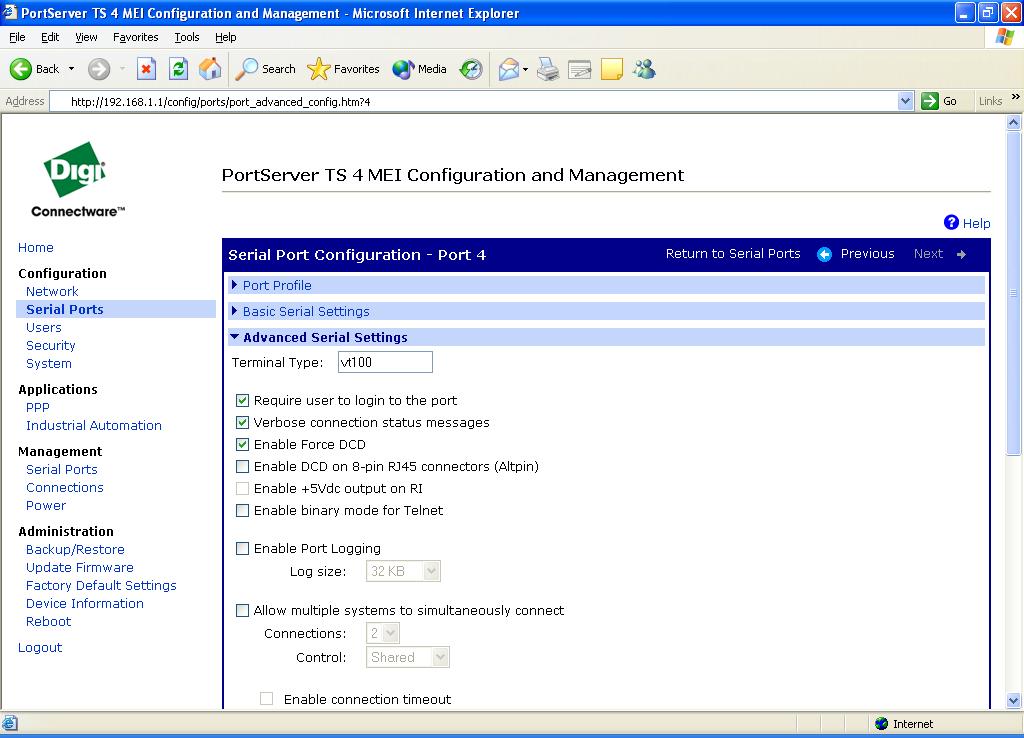Disable Verbose connection status messages
Screen dimensions: 1024x738
(x=242, y=423)
